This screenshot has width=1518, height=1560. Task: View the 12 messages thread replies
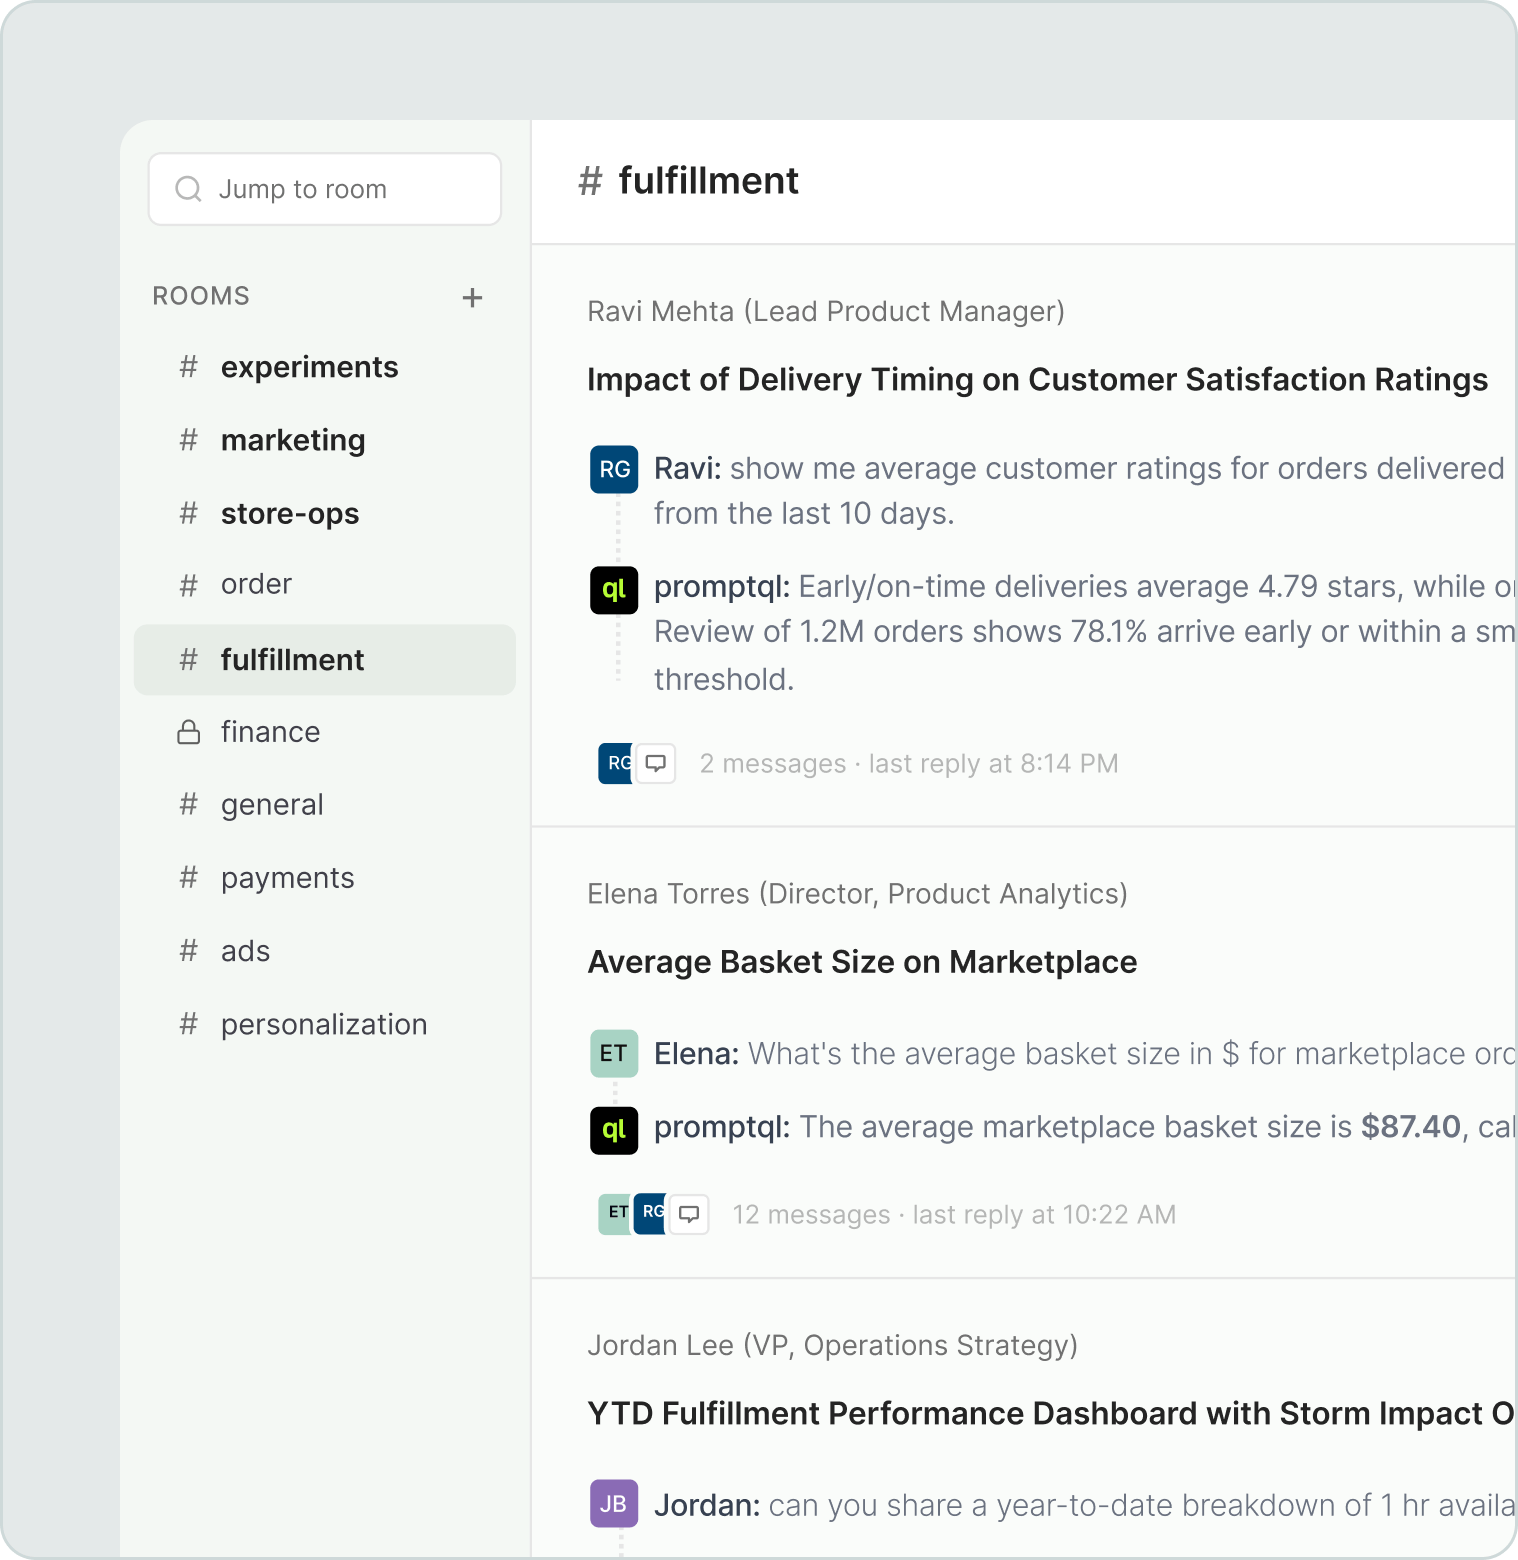pyautogui.click(x=953, y=1215)
